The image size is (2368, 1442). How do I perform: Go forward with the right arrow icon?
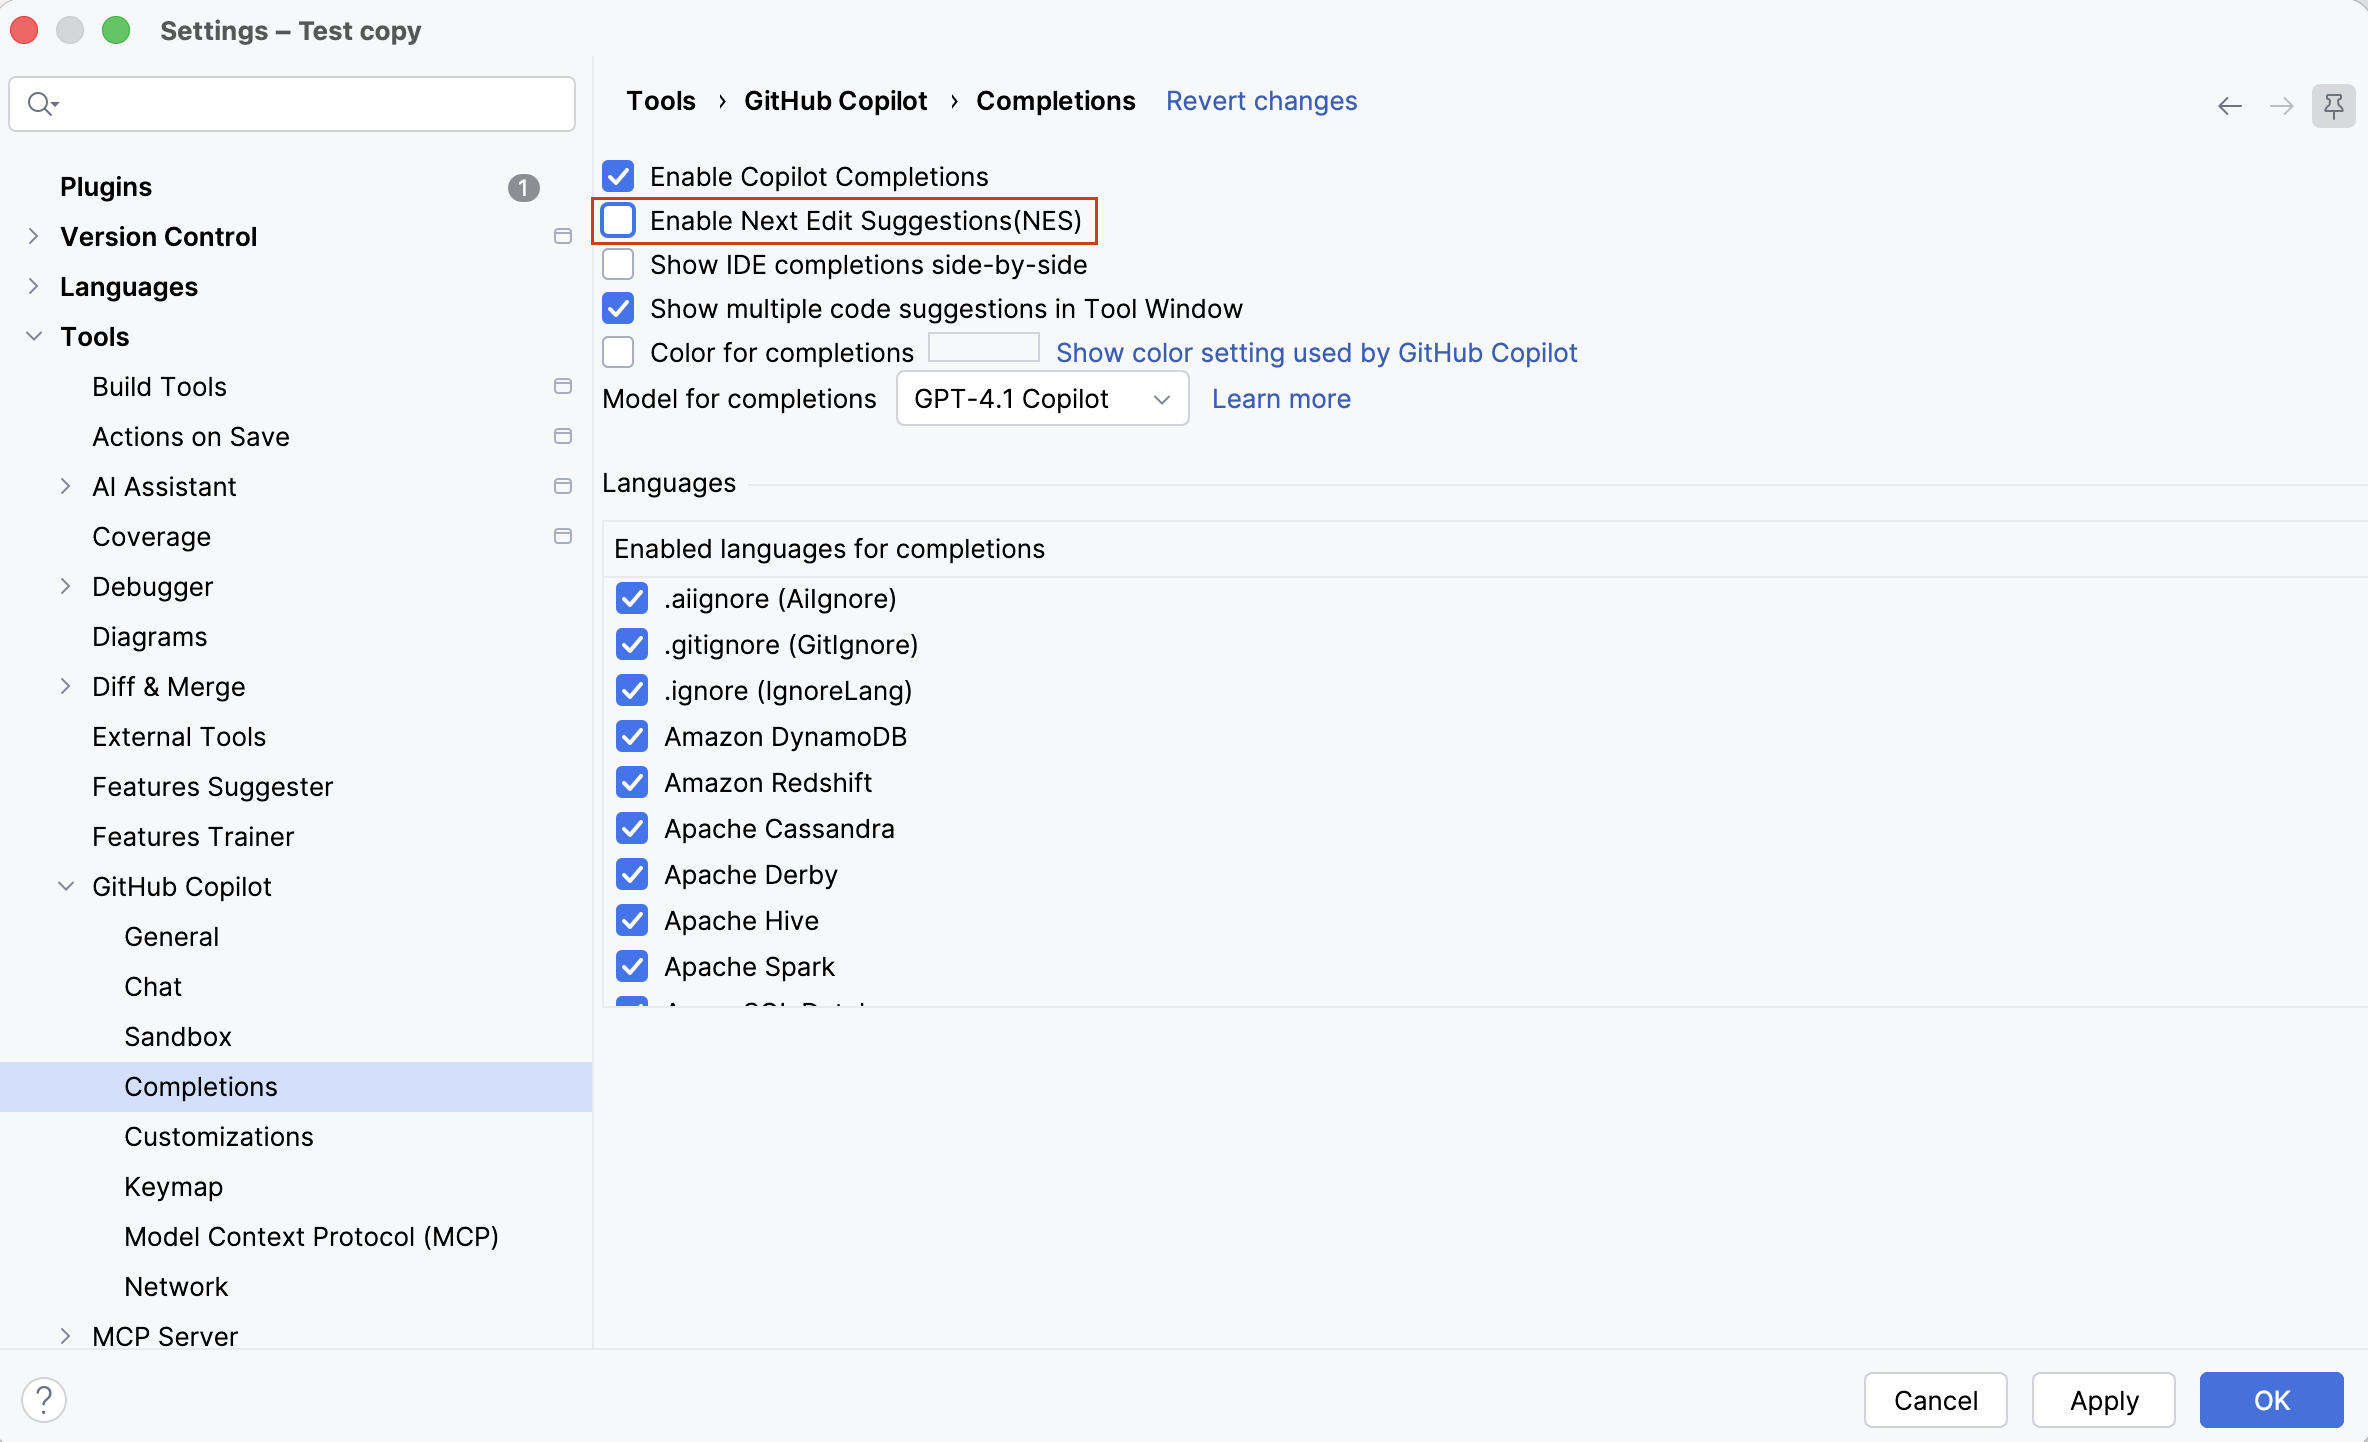(x=2281, y=106)
